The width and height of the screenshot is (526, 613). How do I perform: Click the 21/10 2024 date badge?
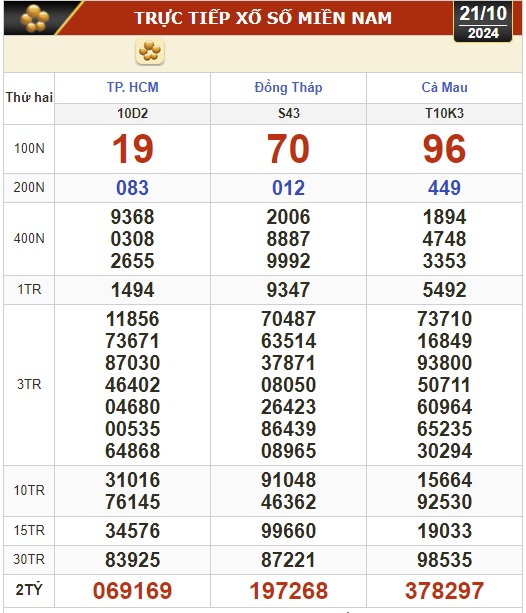point(483,22)
